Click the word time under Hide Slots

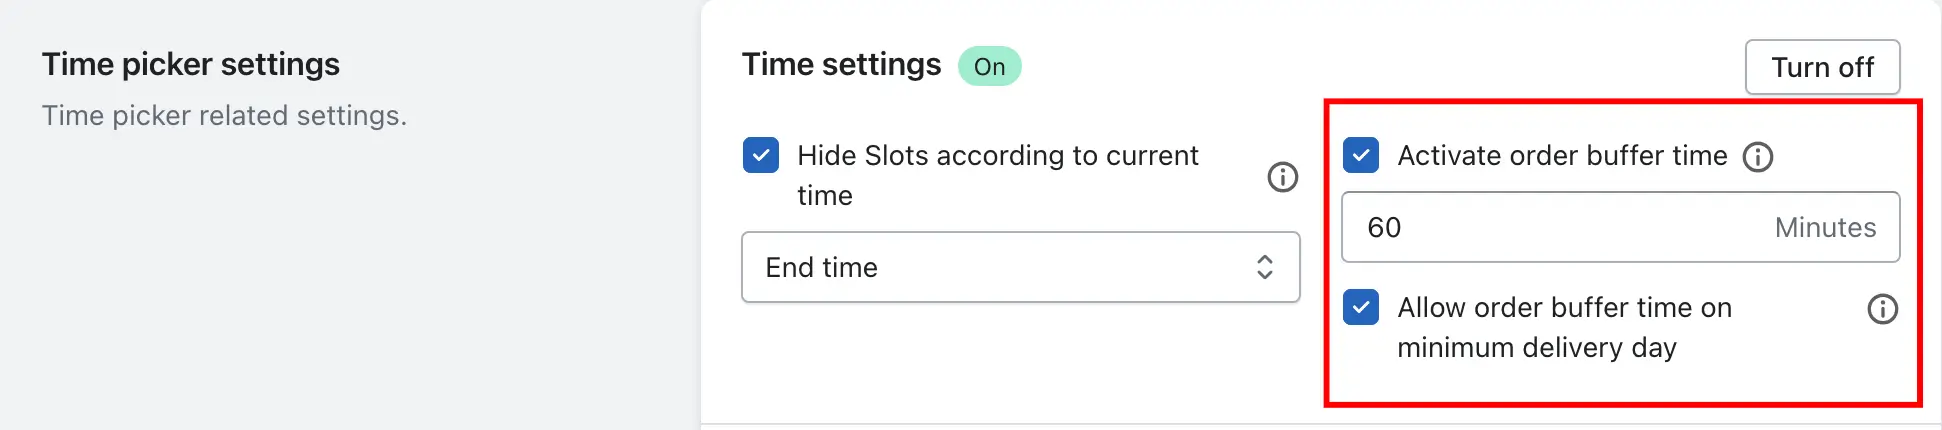[x=824, y=195]
